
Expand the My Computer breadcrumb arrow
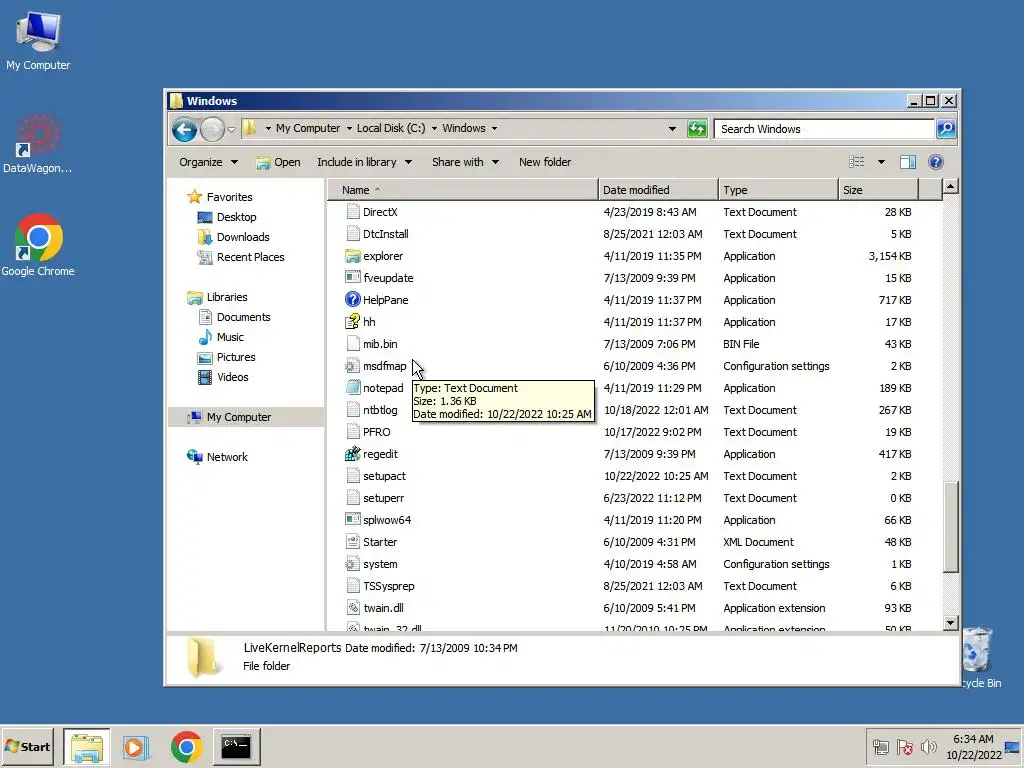(349, 129)
